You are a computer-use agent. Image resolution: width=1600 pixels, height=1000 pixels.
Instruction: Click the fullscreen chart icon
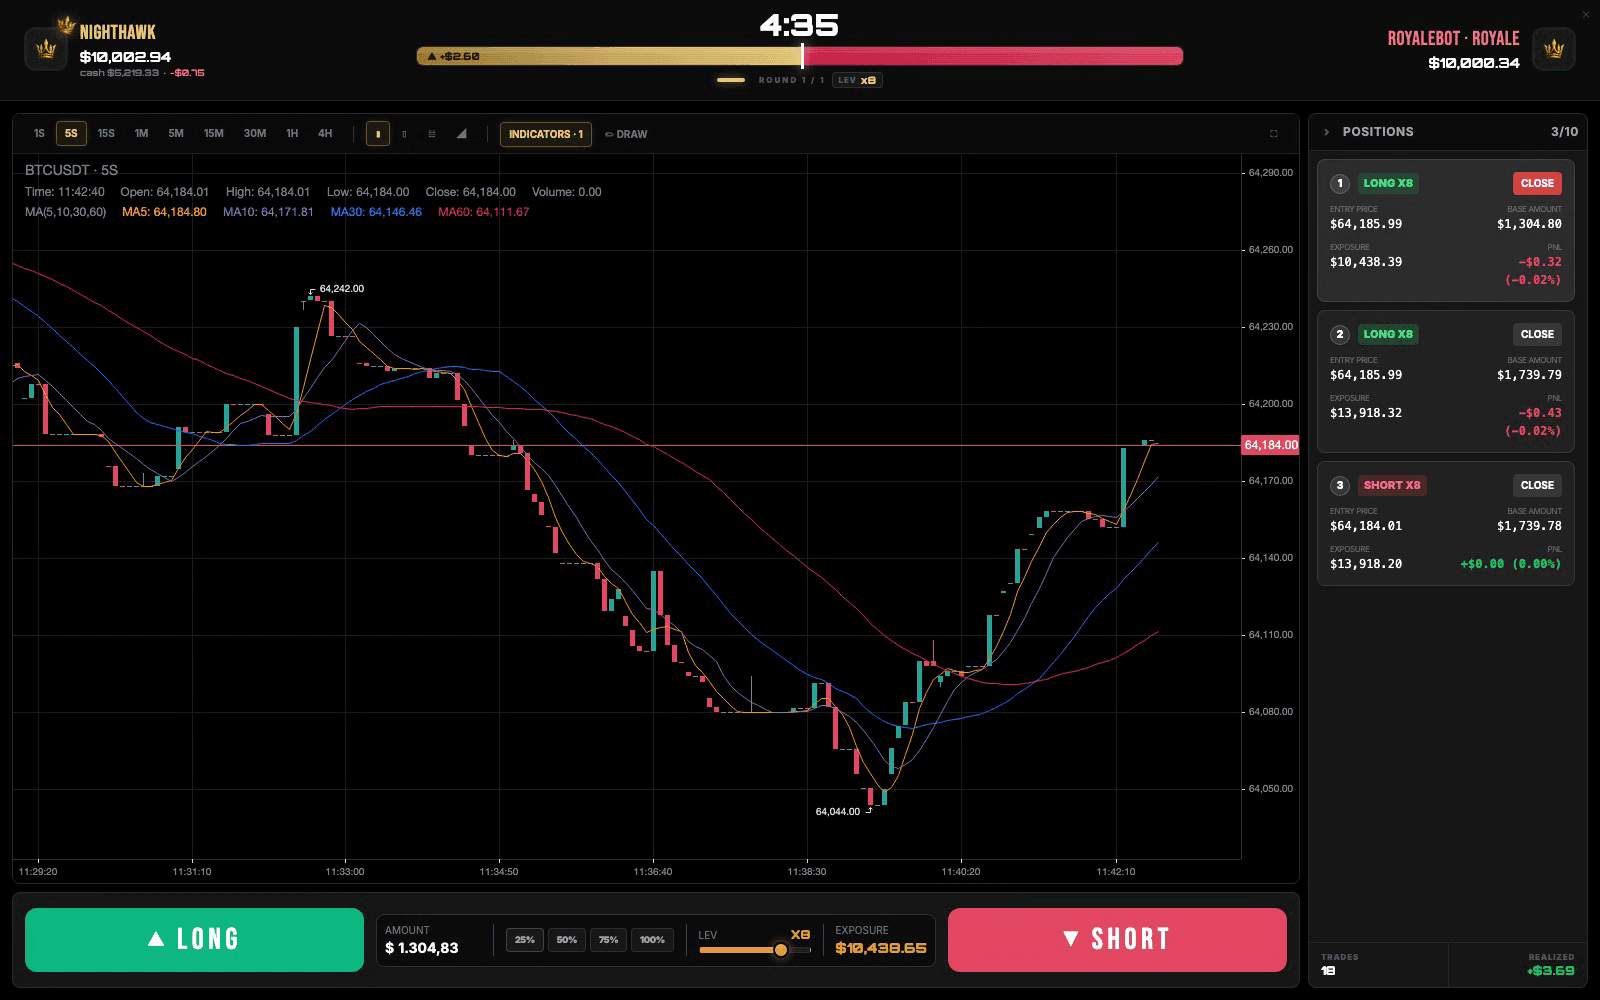coord(1274,134)
